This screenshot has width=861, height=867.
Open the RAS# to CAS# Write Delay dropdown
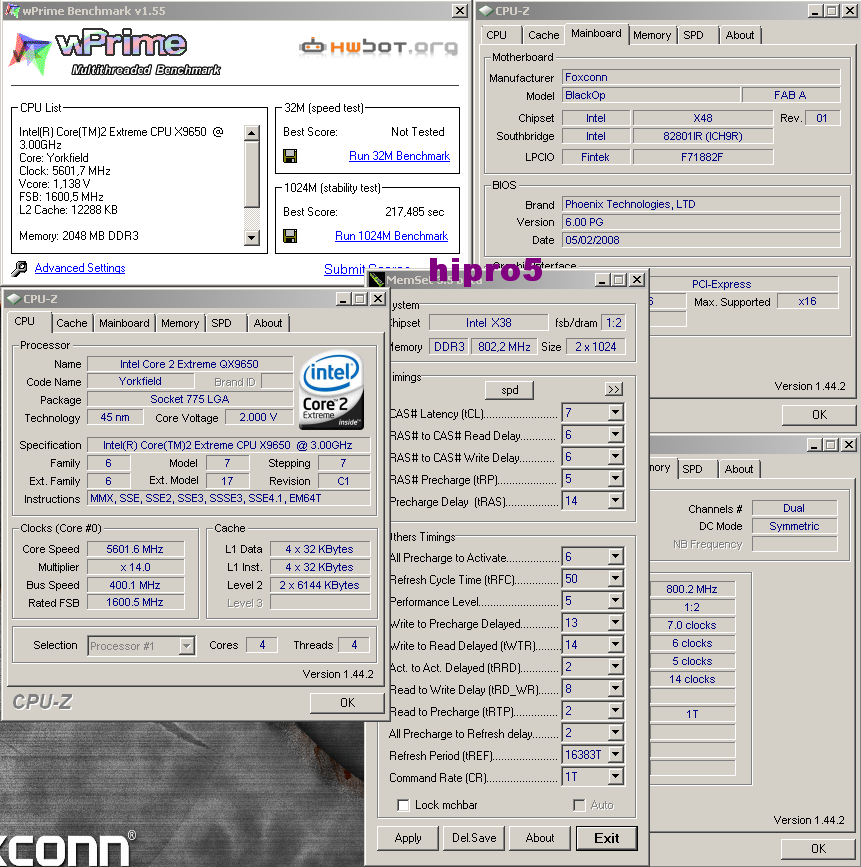615,457
